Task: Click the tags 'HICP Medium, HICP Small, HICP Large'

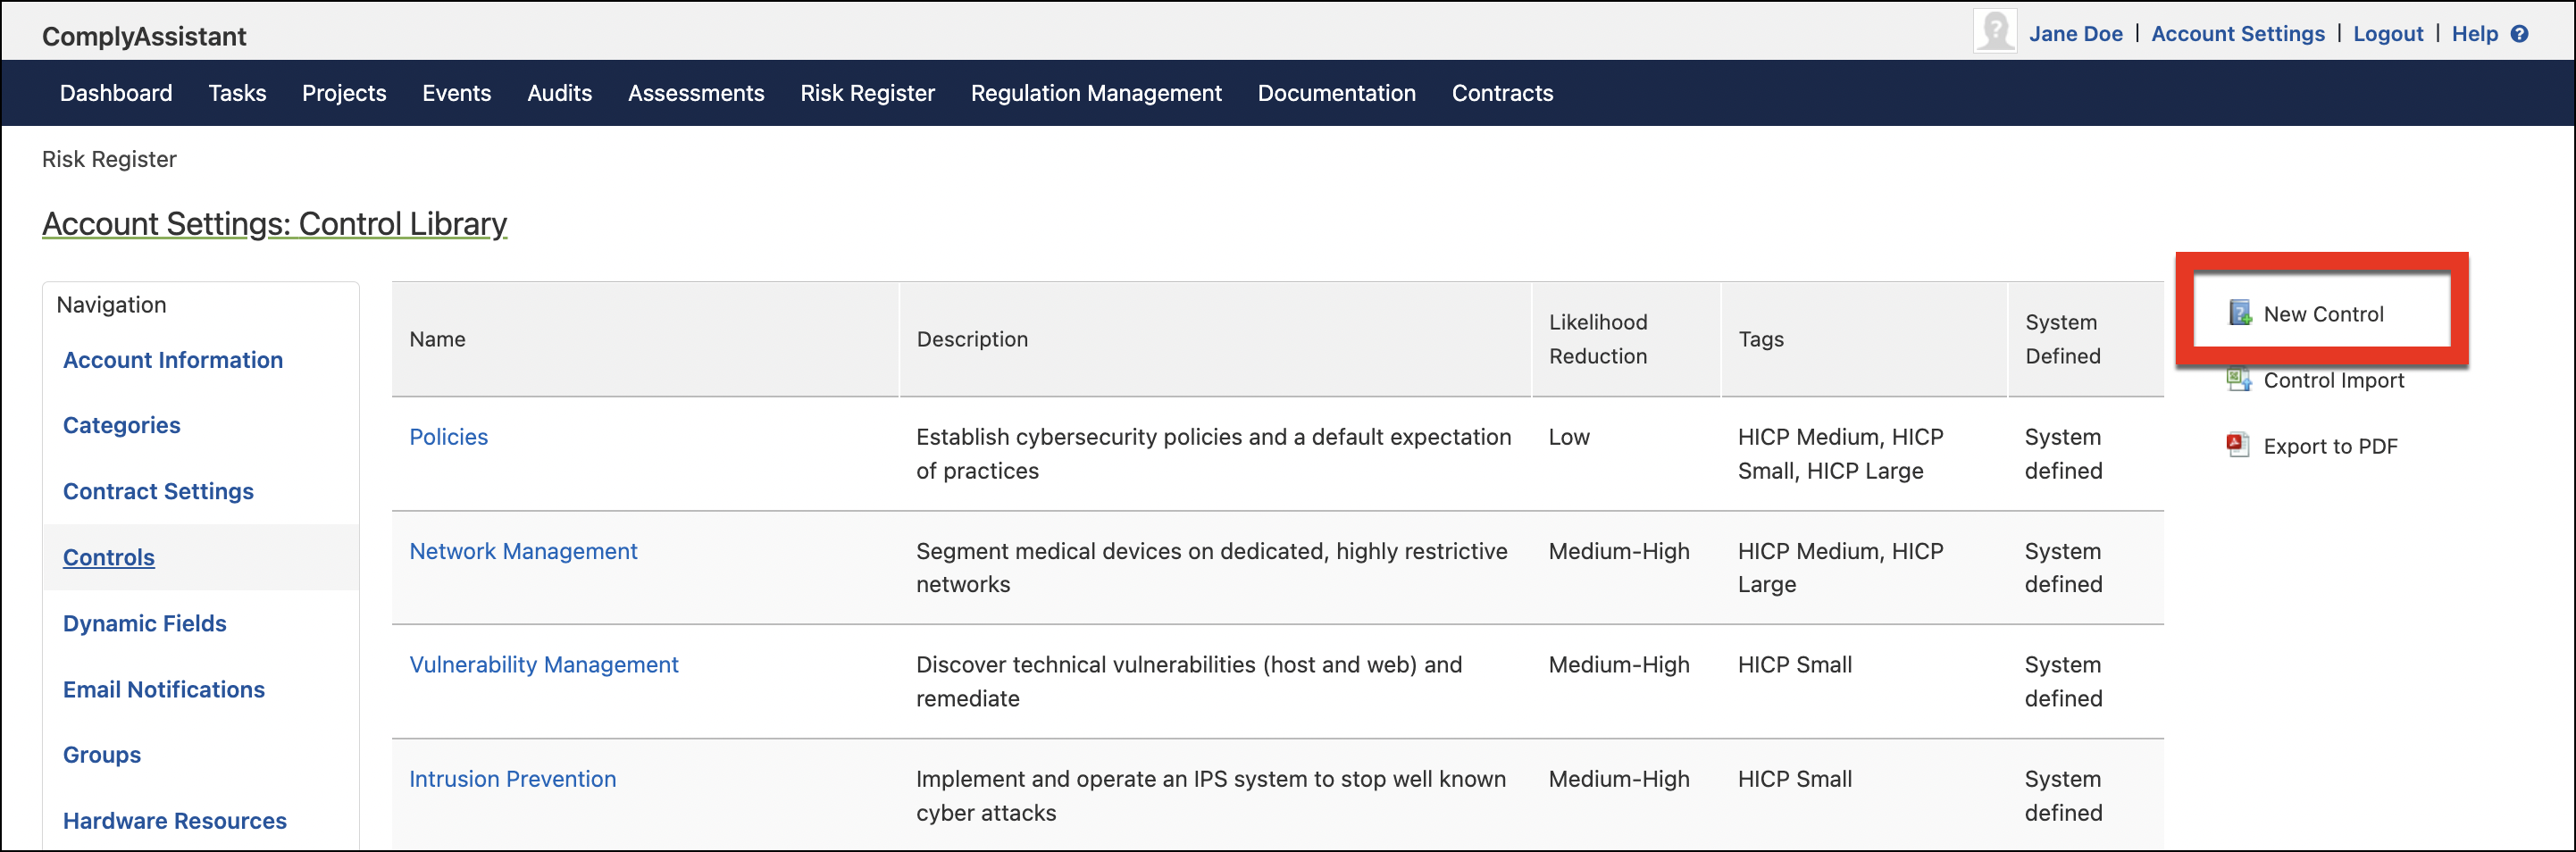Action: 1840,454
